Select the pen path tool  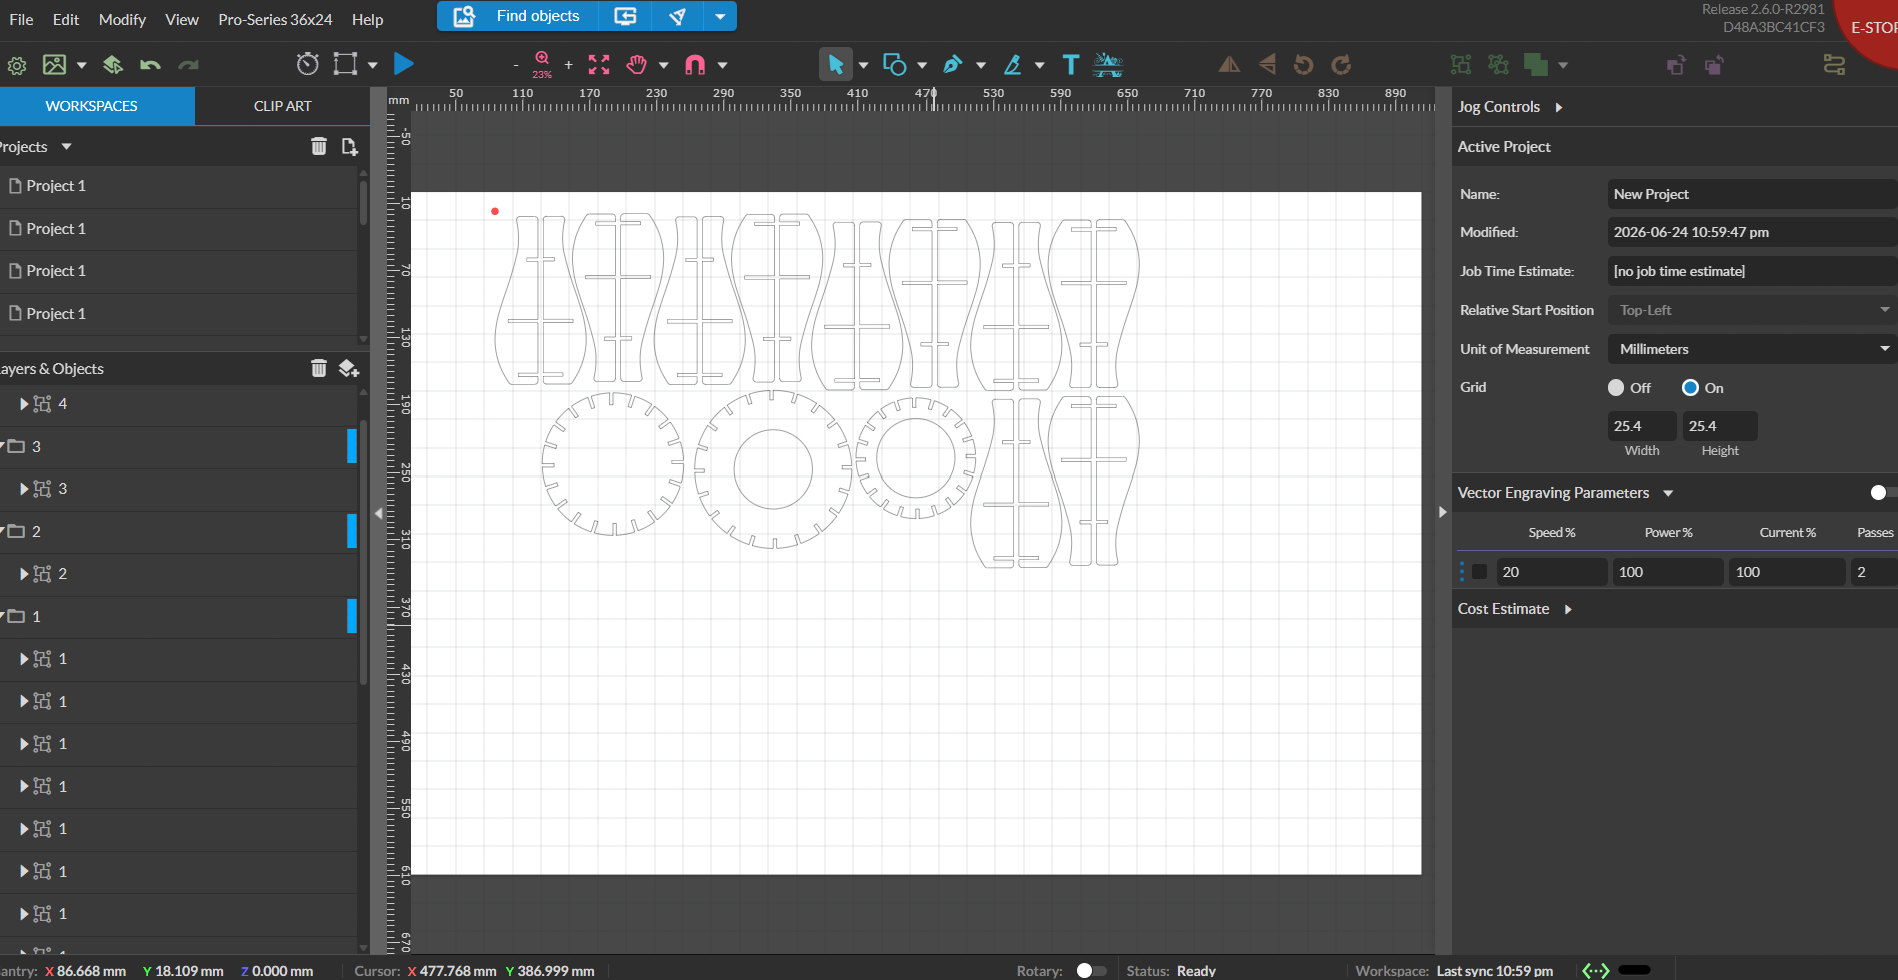953,65
